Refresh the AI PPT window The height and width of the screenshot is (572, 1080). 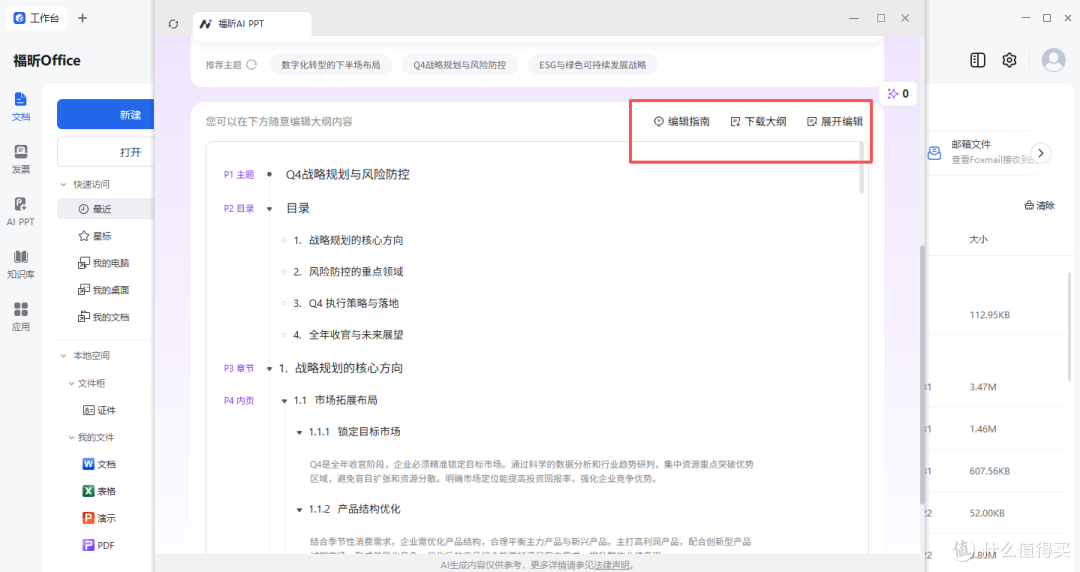point(174,24)
